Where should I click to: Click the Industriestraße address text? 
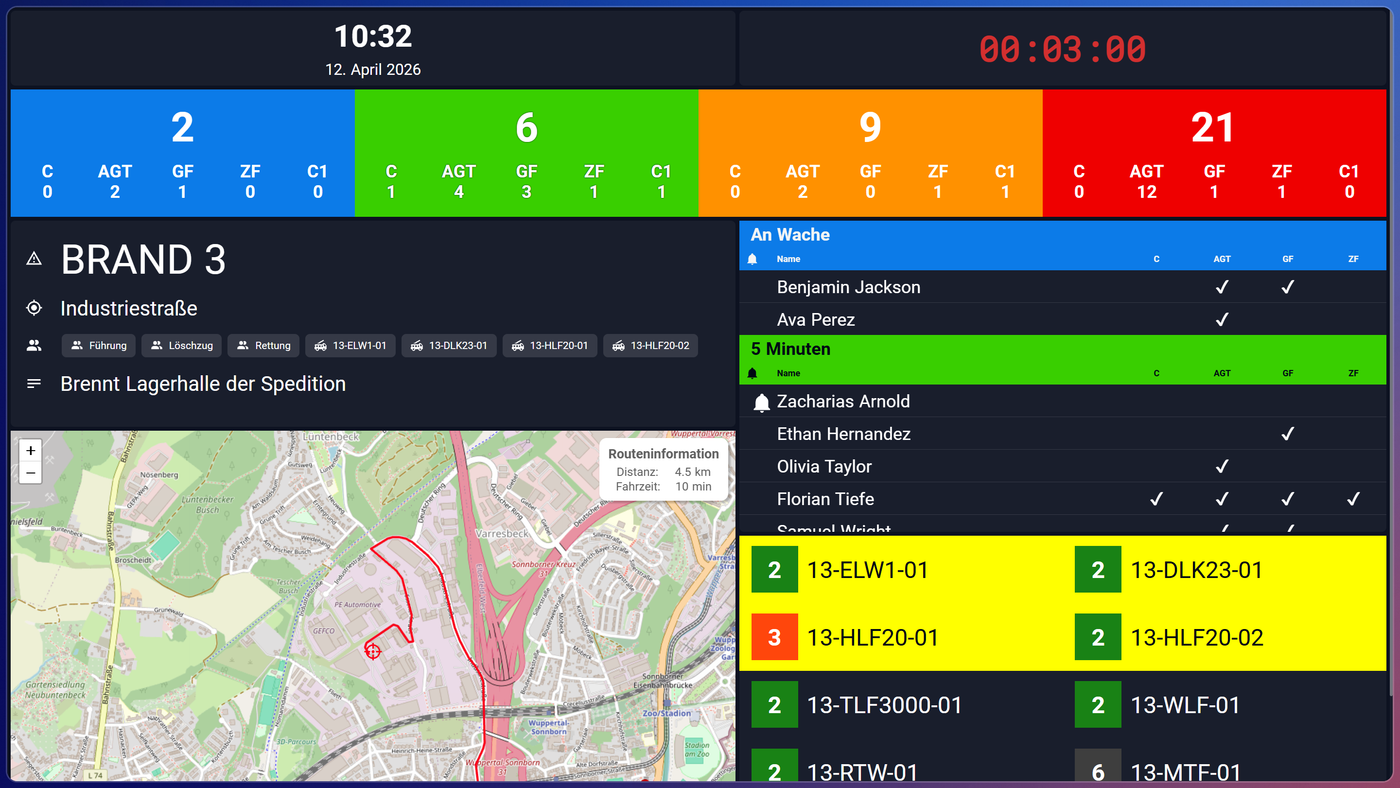(129, 308)
